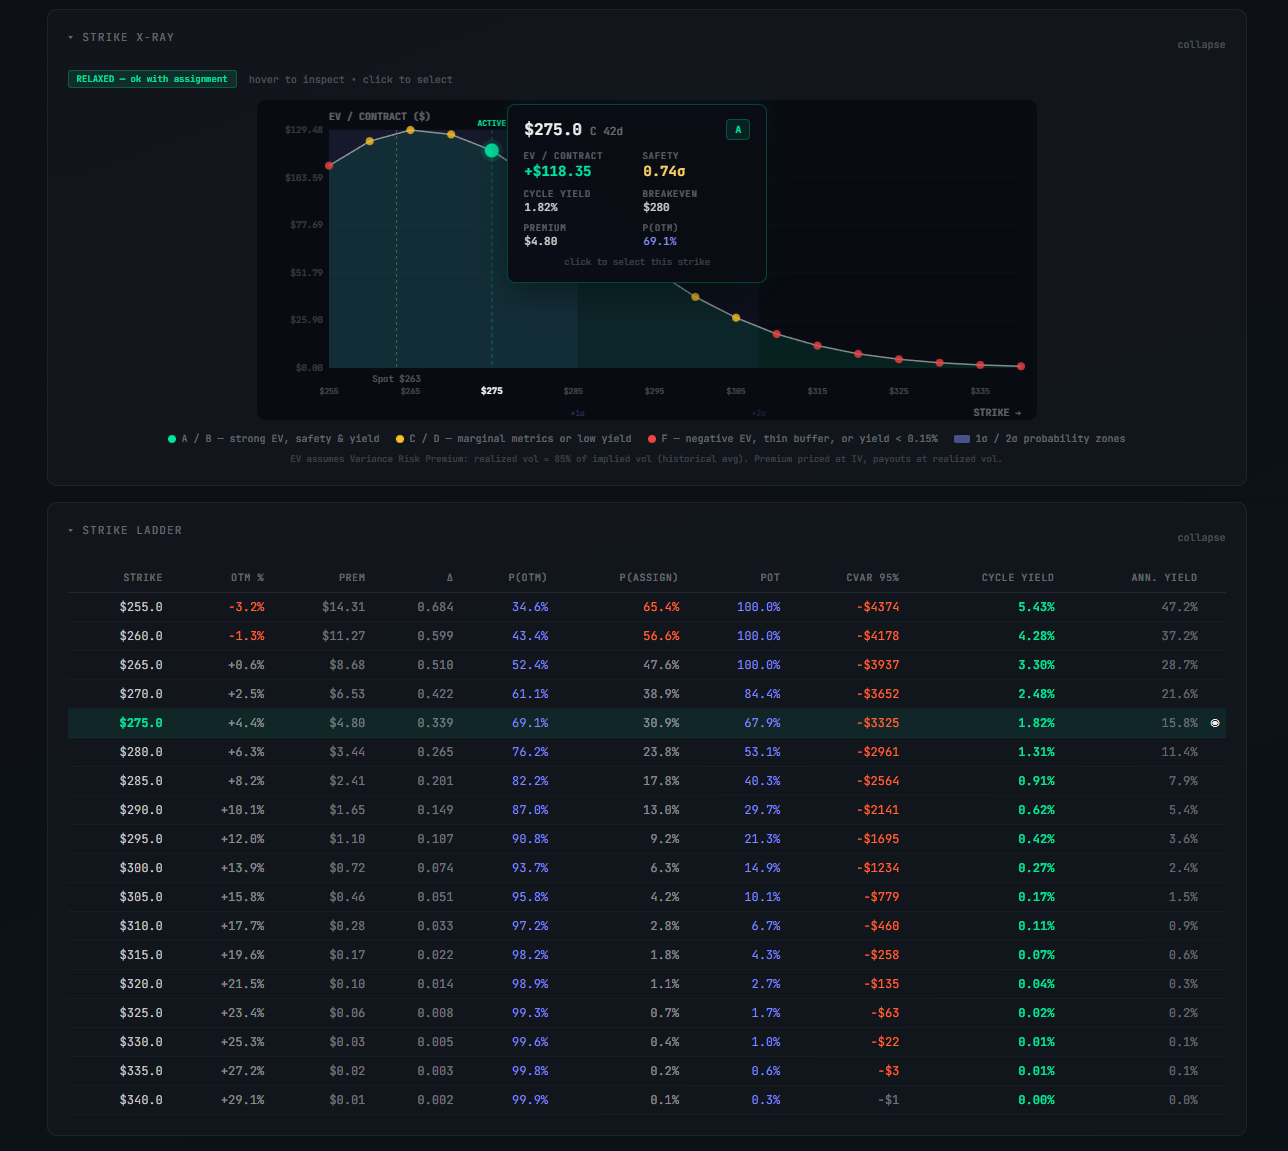Screen dimensions: 1288x1151
Task: Click "click to select this strike" in the tooltip
Action: pyautogui.click(x=637, y=261)
